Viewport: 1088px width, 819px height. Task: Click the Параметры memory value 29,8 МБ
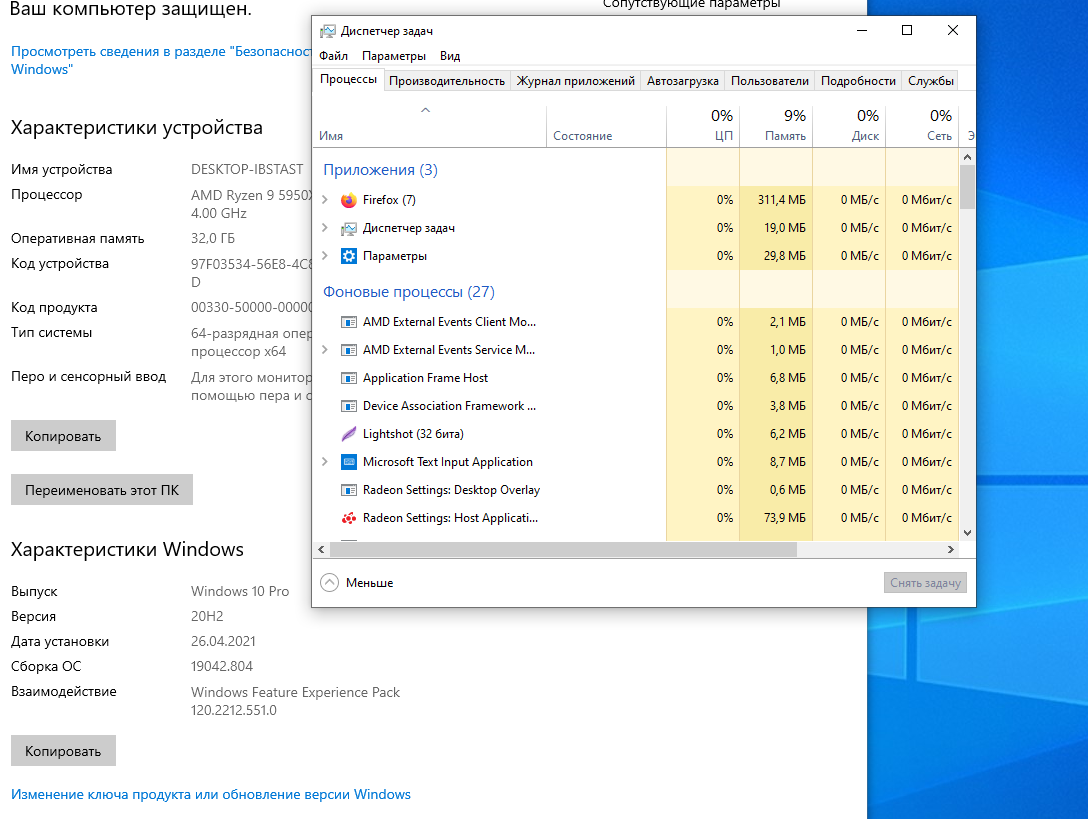[785, 256]
